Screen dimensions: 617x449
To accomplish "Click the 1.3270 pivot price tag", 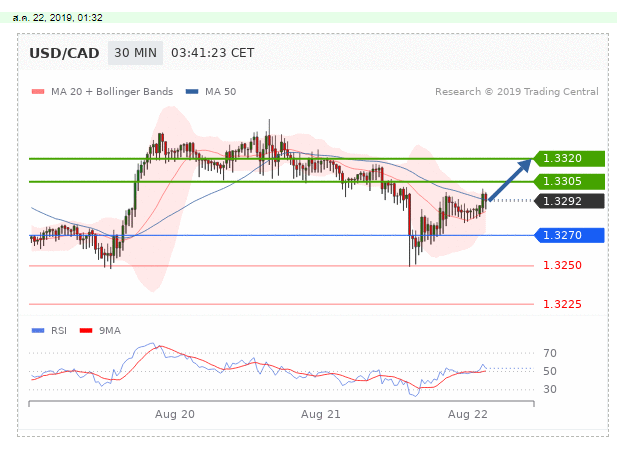I will pos(569,235).
